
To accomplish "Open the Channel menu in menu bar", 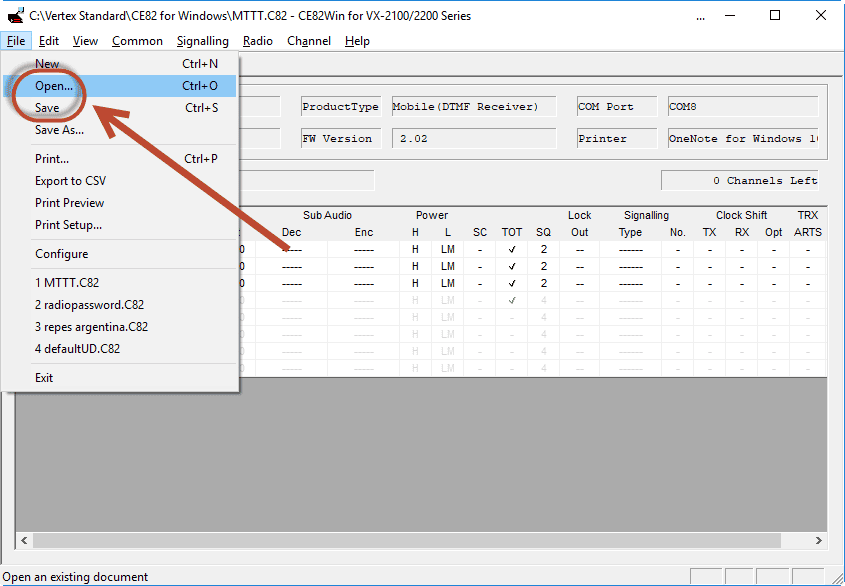I will coord(309,41).
